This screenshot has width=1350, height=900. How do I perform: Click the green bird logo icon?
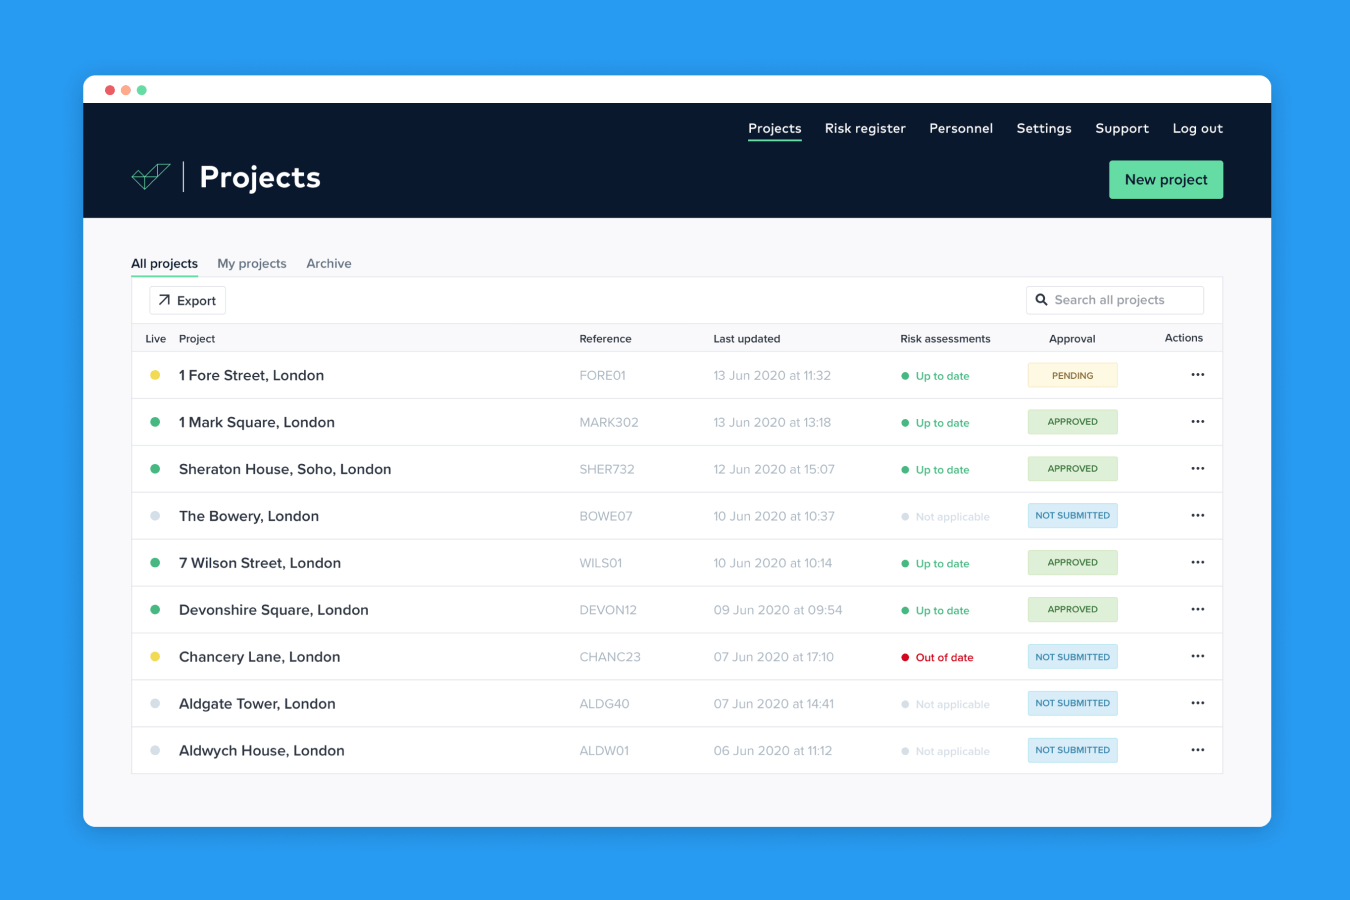point(151,177)
